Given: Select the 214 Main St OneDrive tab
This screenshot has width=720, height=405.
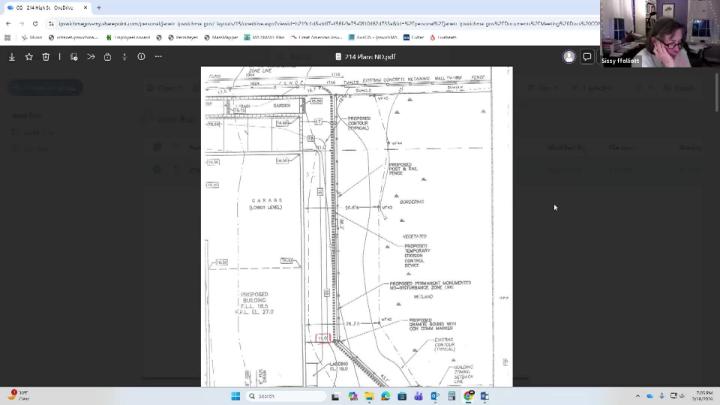Looking at the screenshot, I should [x=45, y=7].
